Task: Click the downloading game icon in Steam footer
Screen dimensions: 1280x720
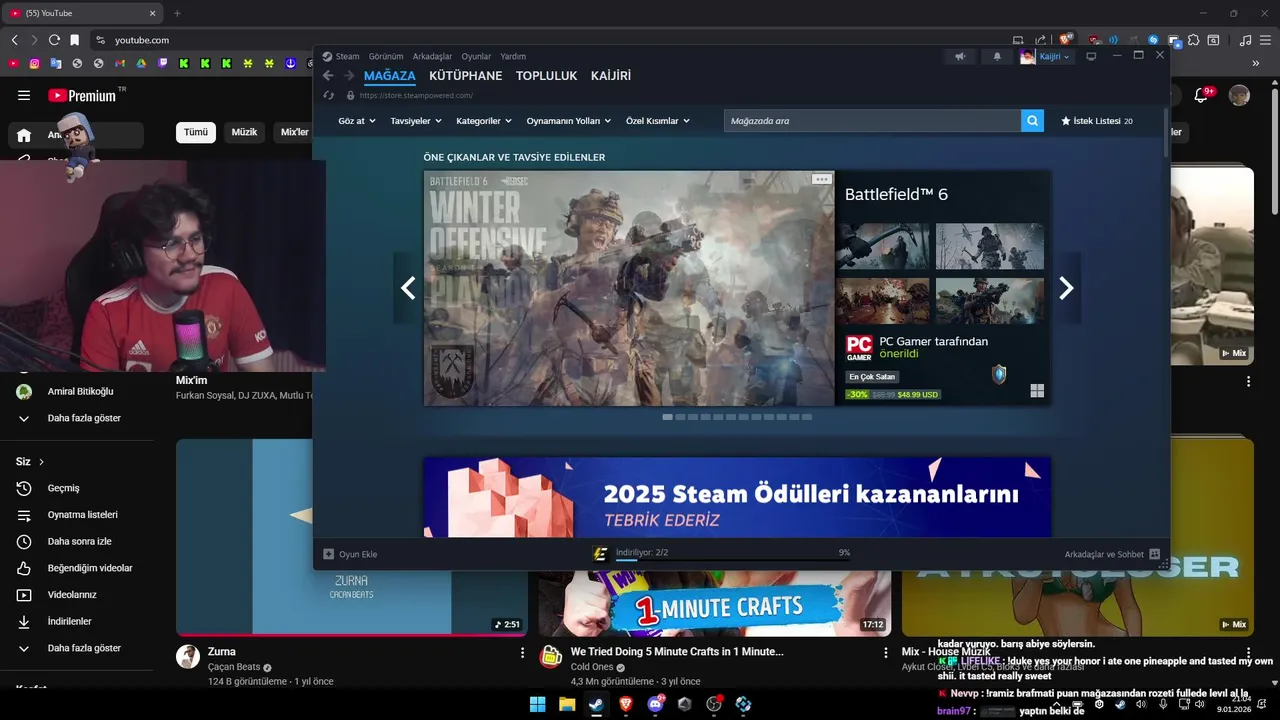Action: [600, 554]
